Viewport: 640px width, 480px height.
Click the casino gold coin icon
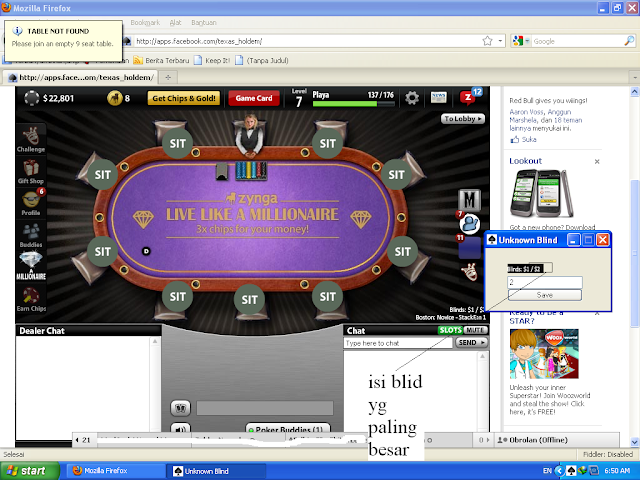115,98
